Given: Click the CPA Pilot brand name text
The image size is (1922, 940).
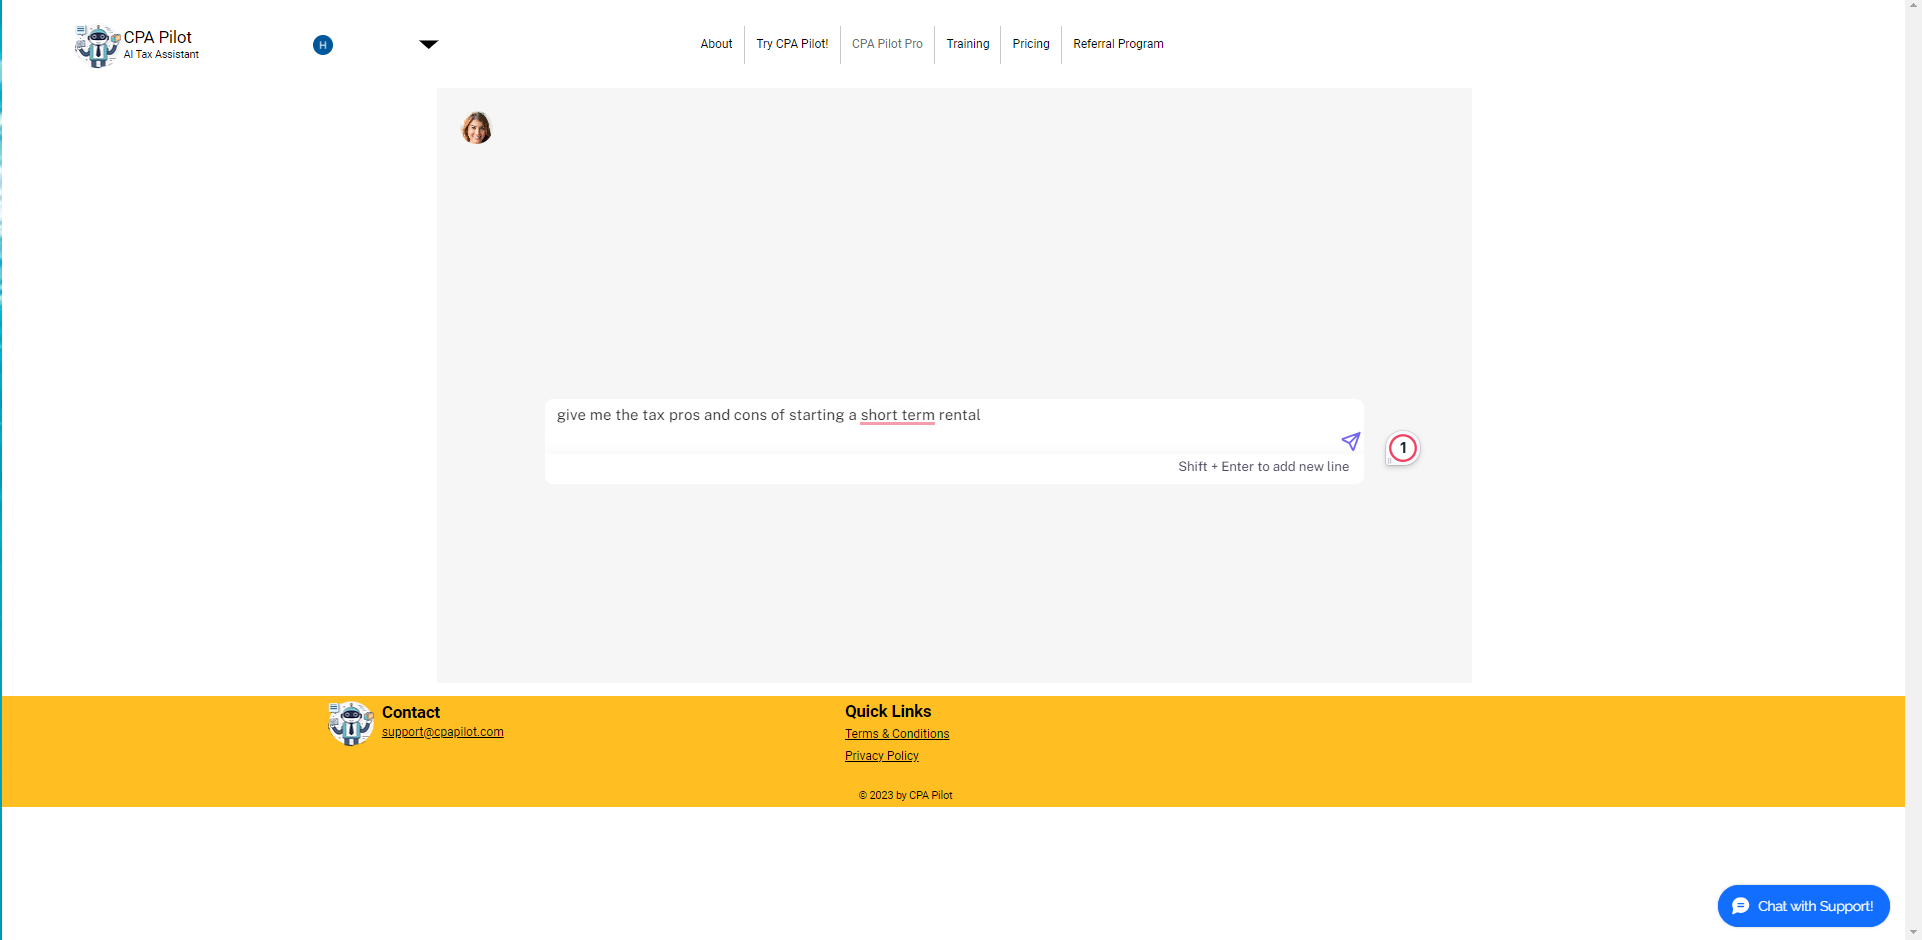Looking at the screenshot, I should coord(158,37).
